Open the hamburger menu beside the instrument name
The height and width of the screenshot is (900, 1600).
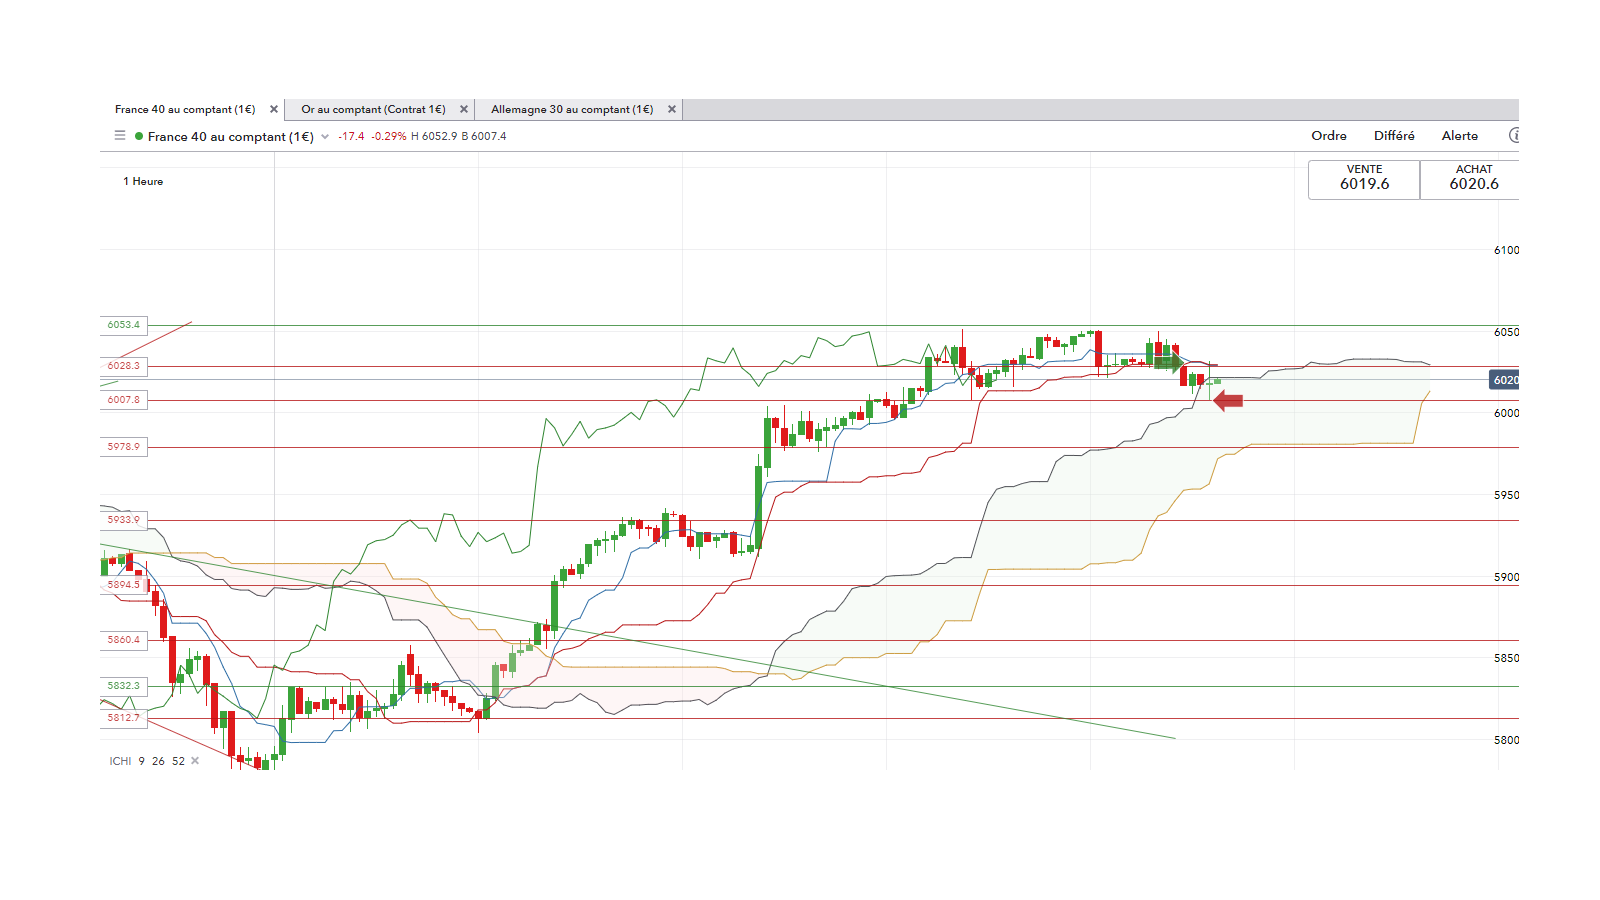[120, 136]
